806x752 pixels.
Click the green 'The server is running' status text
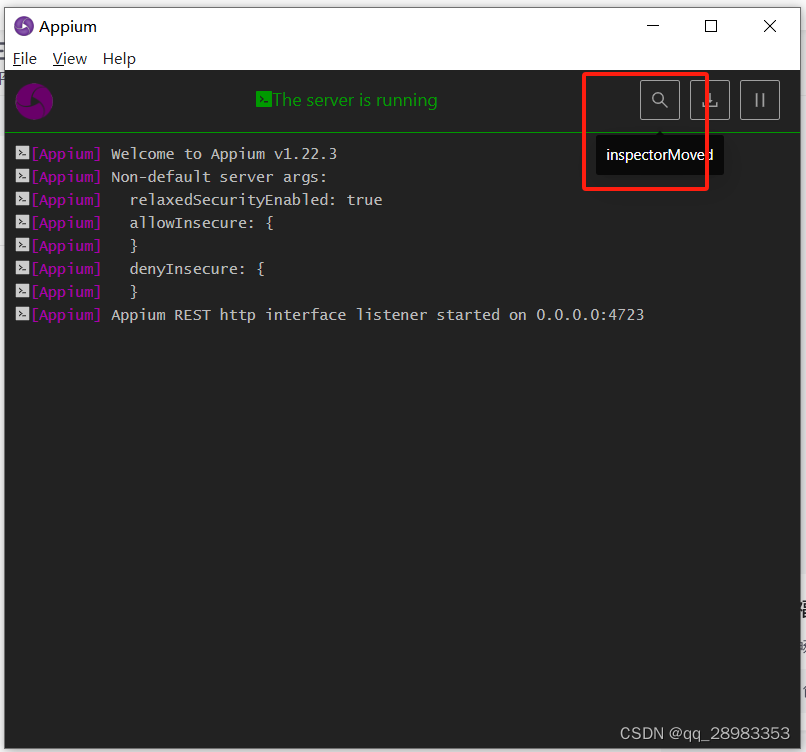pyautogui.click(x=355, y=100)
